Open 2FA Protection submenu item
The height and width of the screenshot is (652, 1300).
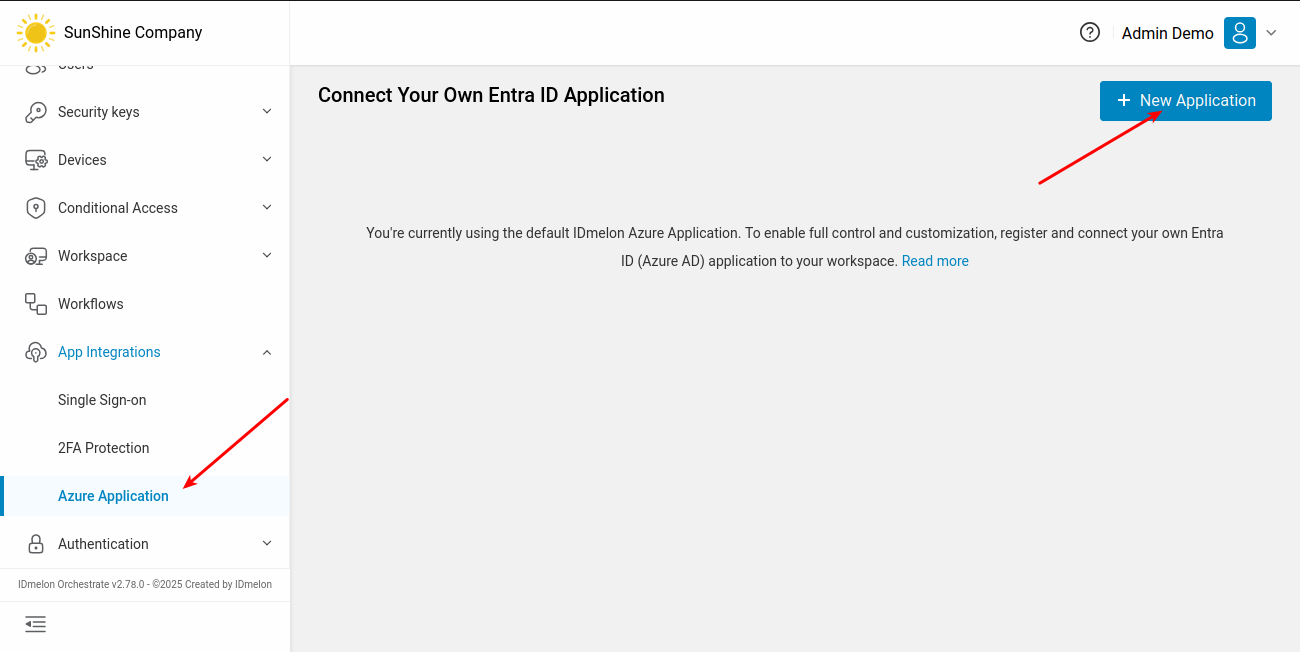tap(104, 448)
